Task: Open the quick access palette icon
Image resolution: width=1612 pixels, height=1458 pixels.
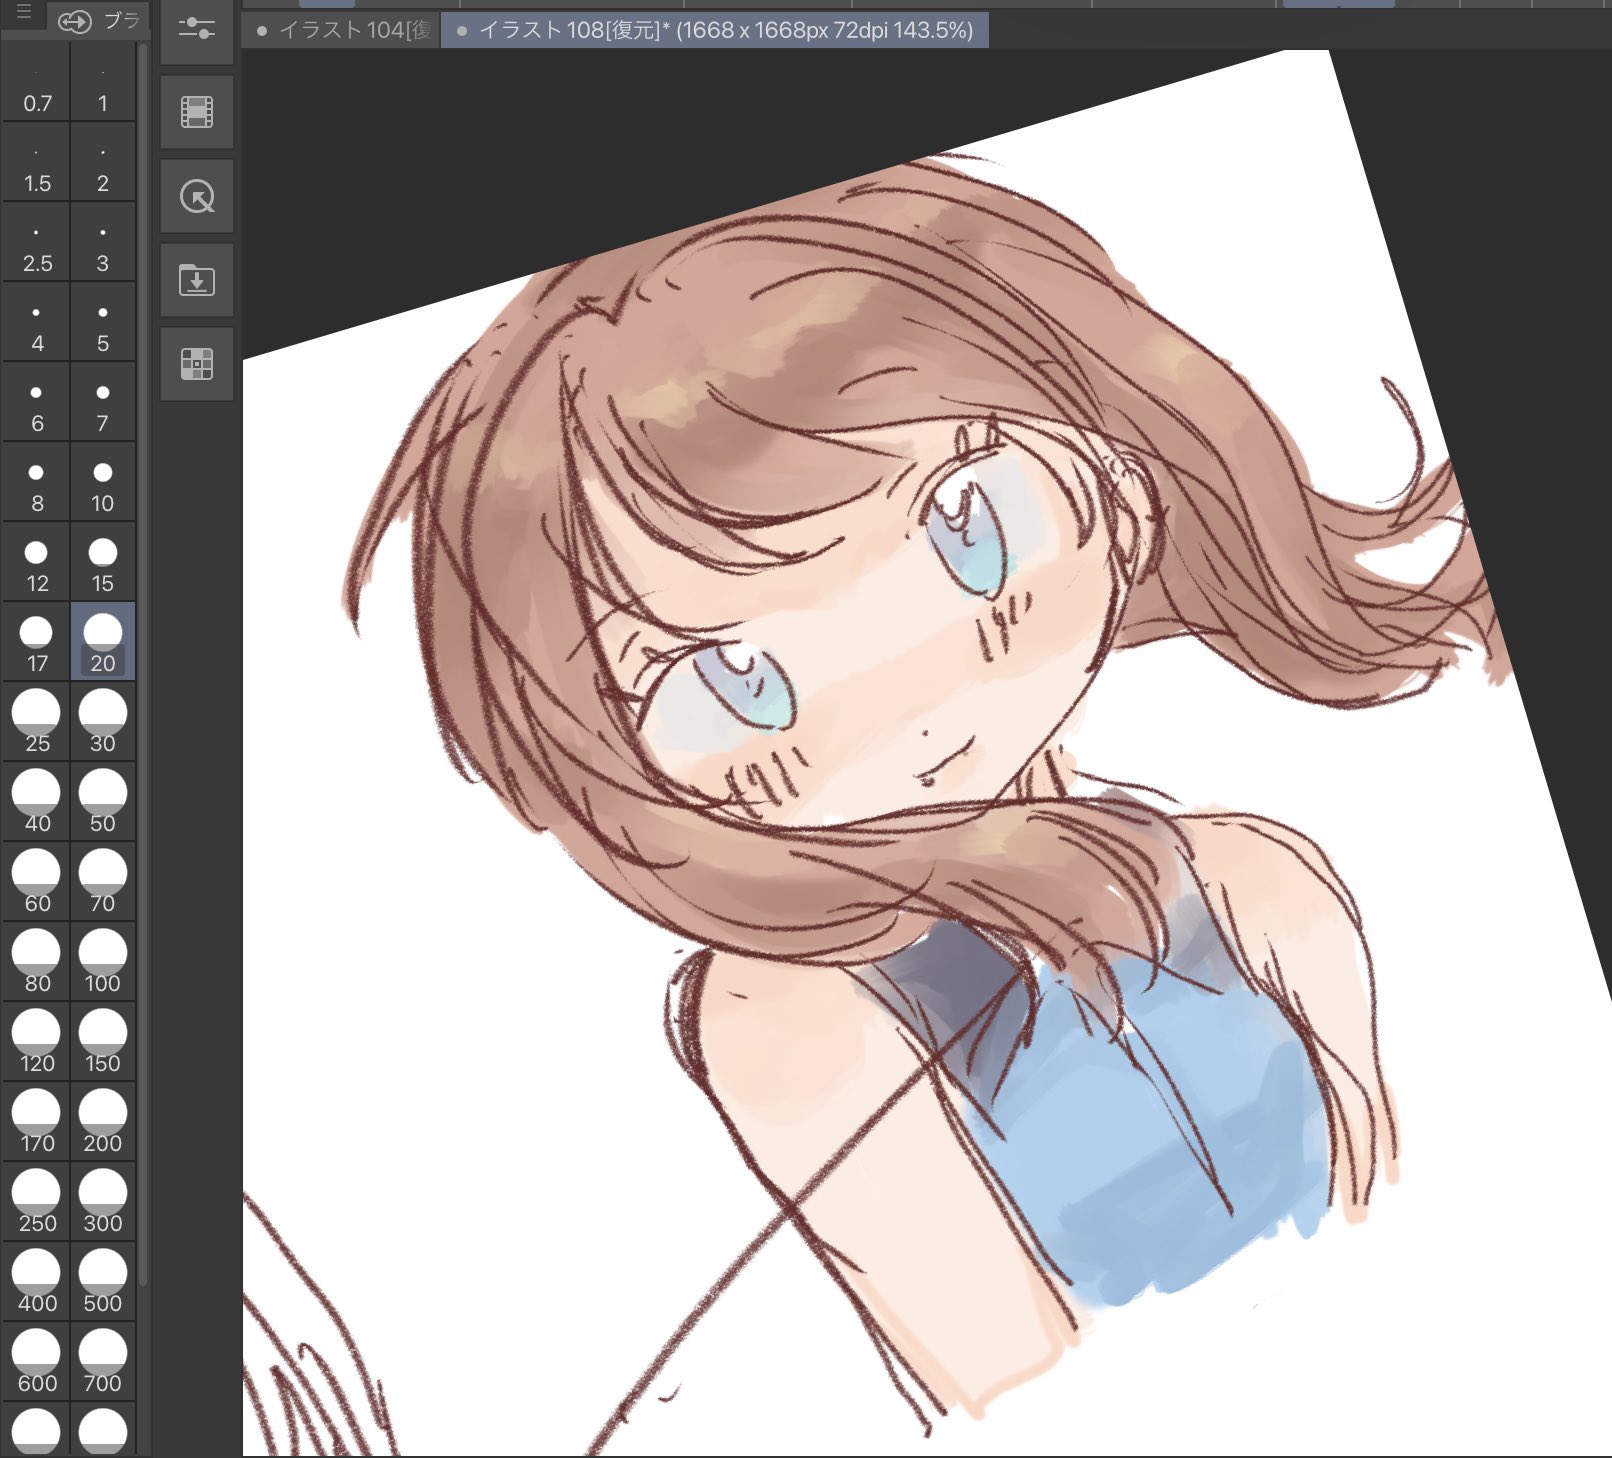Action: coord(197,196)
